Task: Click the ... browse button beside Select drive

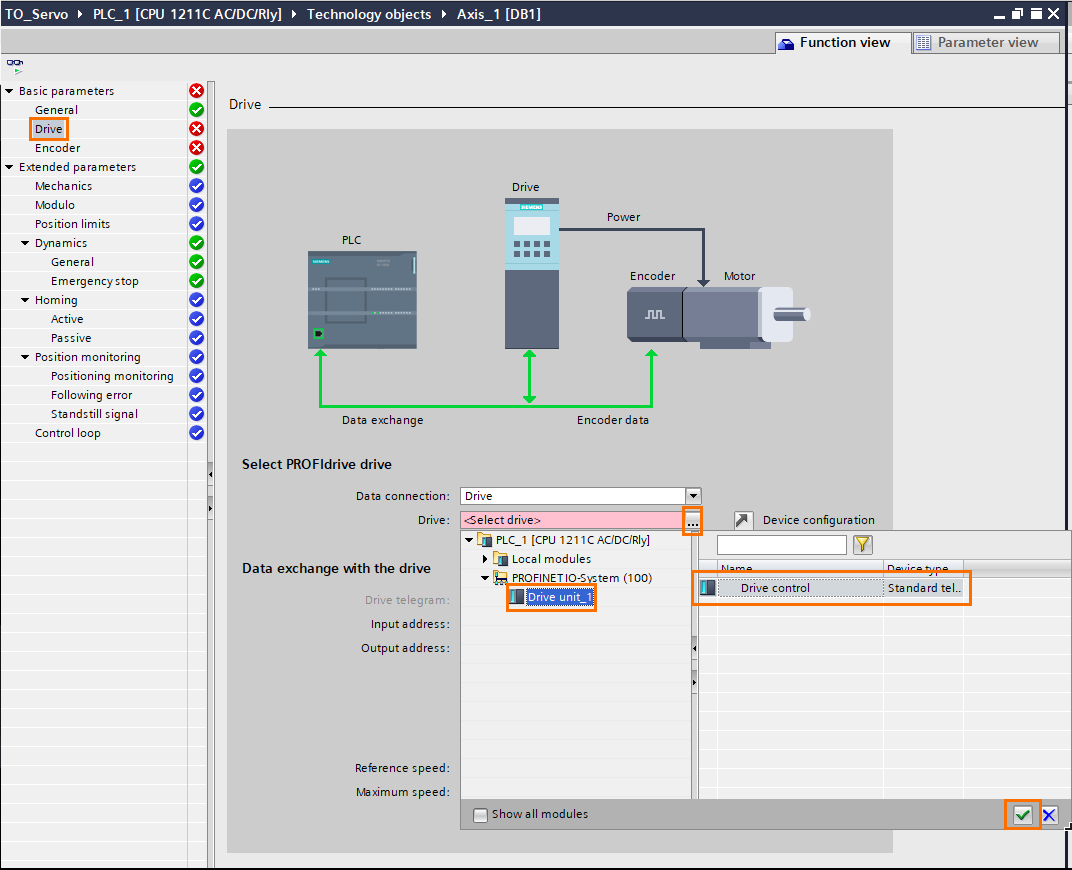Action: (x=692, y=521)
